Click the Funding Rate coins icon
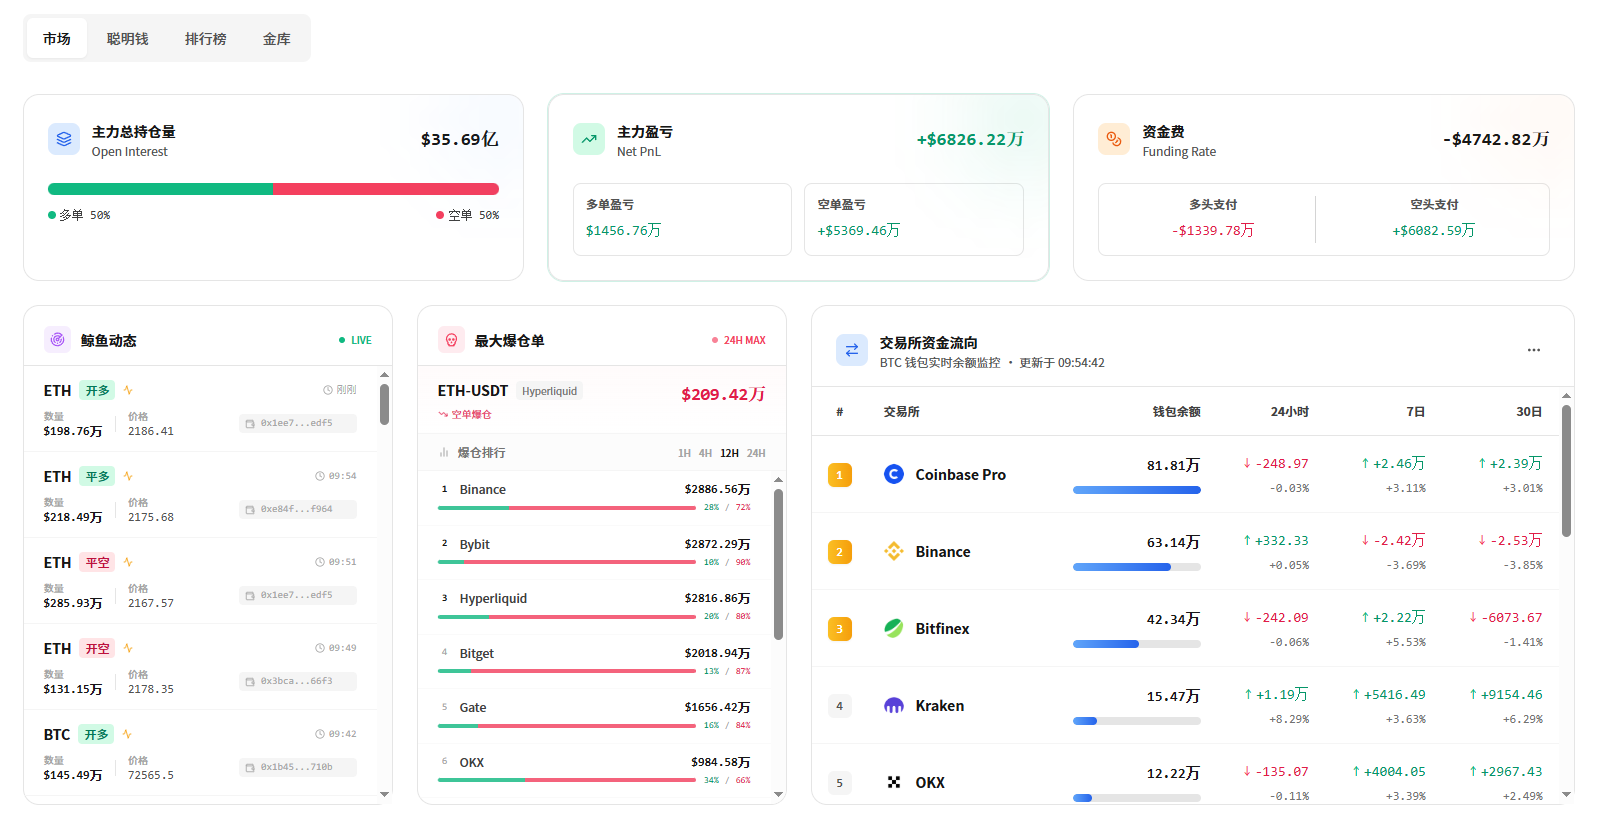Image resolution: width=1617 pixels, height=822 pixels. point(1114,140)
